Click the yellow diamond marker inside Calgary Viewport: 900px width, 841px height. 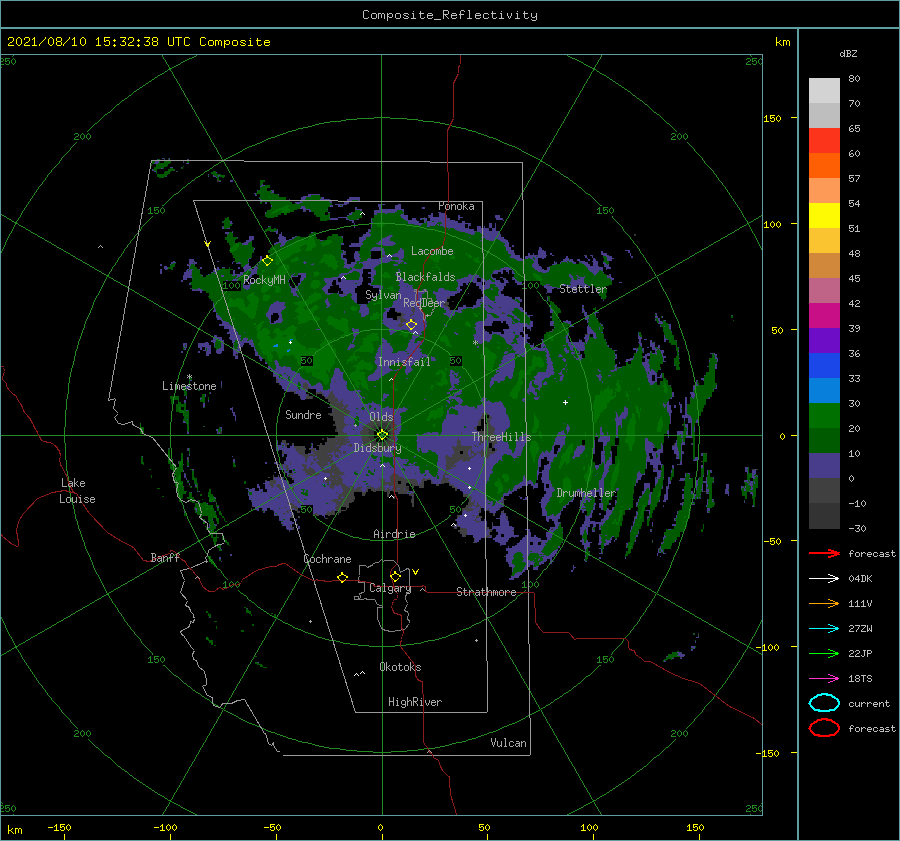coord(395,576)
